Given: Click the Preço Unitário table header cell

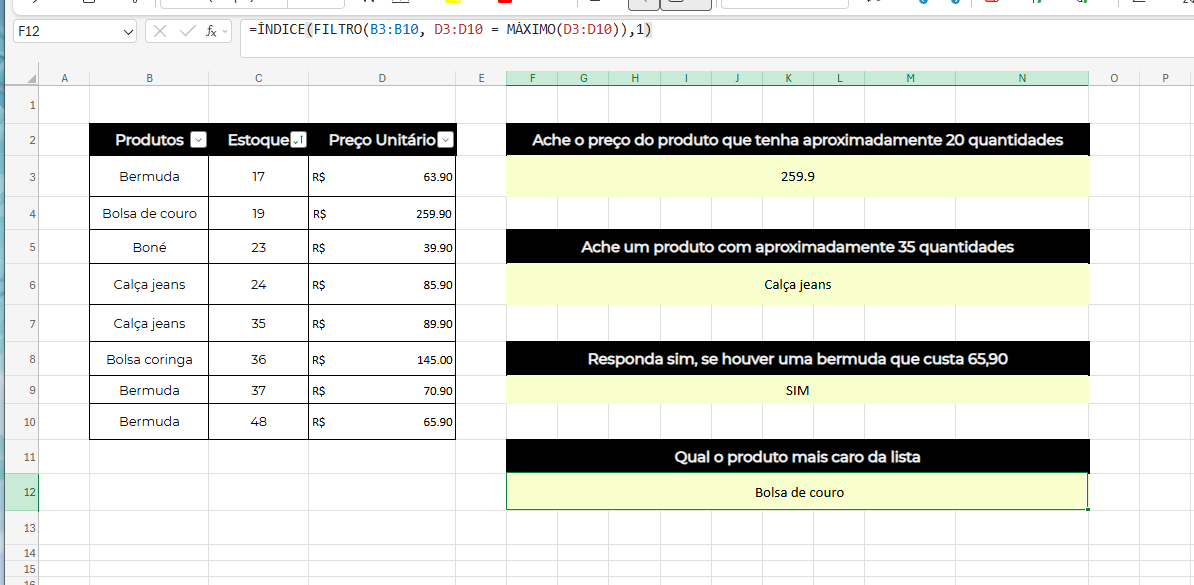Looking at the screenshot, I should pos(382,140).
